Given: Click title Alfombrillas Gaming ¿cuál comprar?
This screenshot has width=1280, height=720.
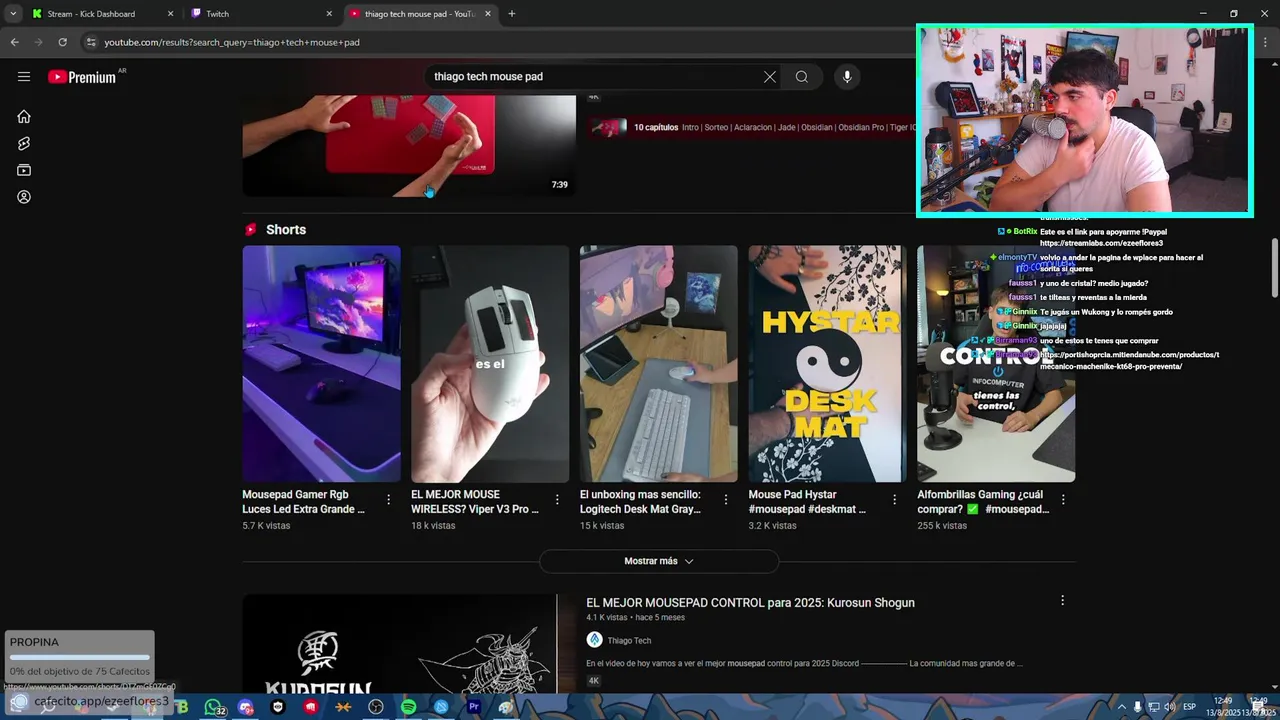Looking at the screenshot, I should click(983, 502).
